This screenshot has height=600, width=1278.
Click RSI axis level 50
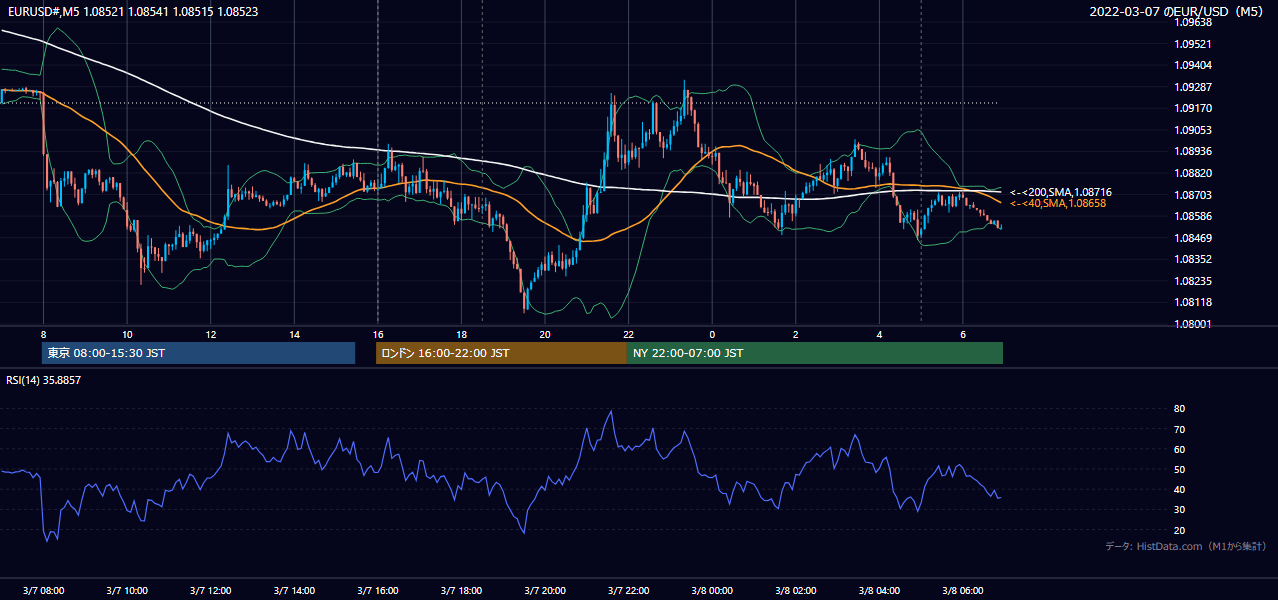(x=1180, y=469)
